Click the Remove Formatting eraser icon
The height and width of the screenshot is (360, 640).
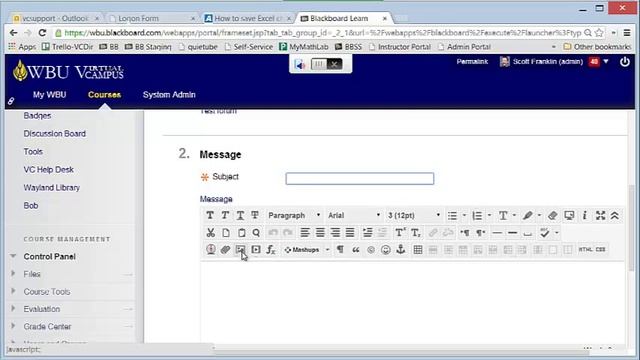[x=553, y=216]
